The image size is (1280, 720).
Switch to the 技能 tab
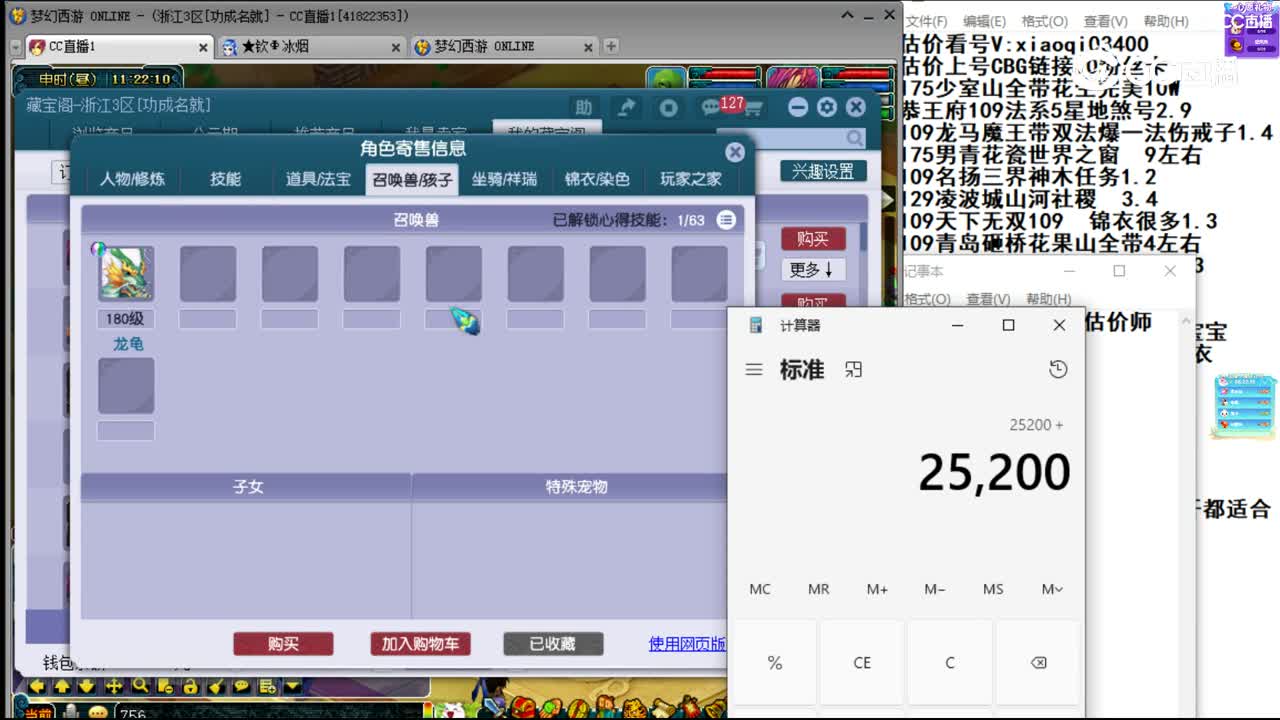pos(225,179)
